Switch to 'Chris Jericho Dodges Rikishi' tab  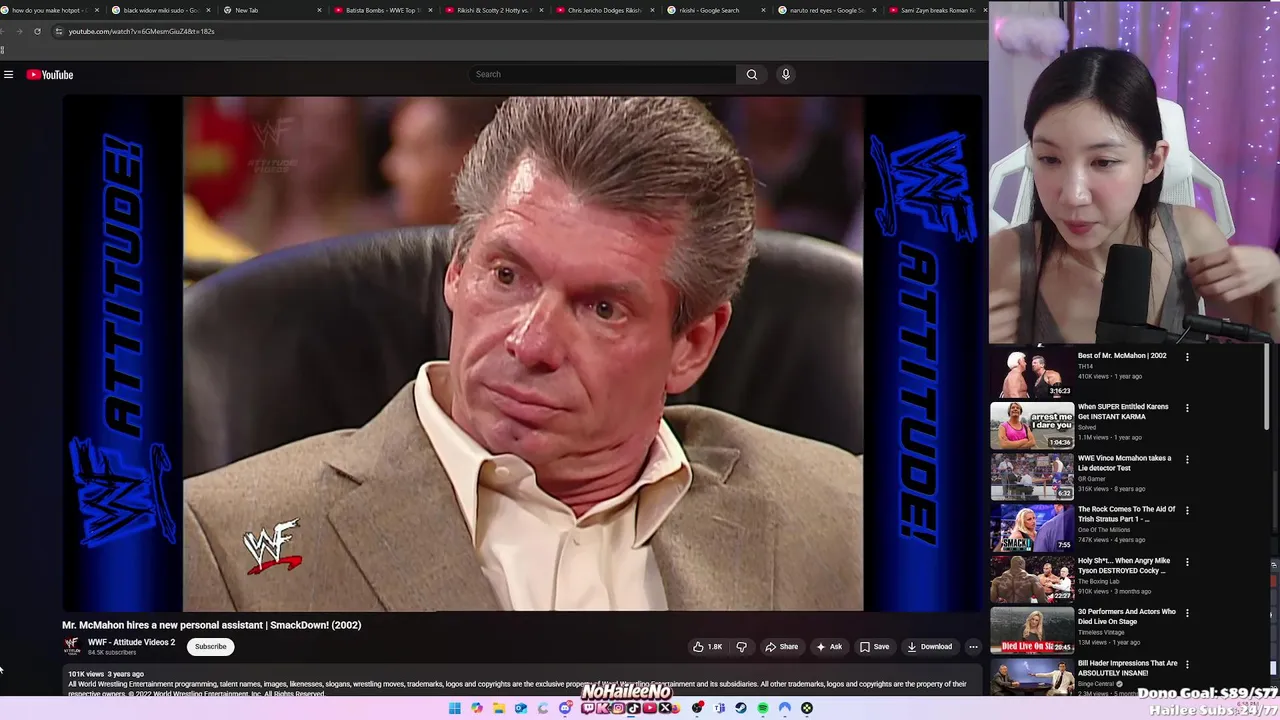[x=603, y=10]
